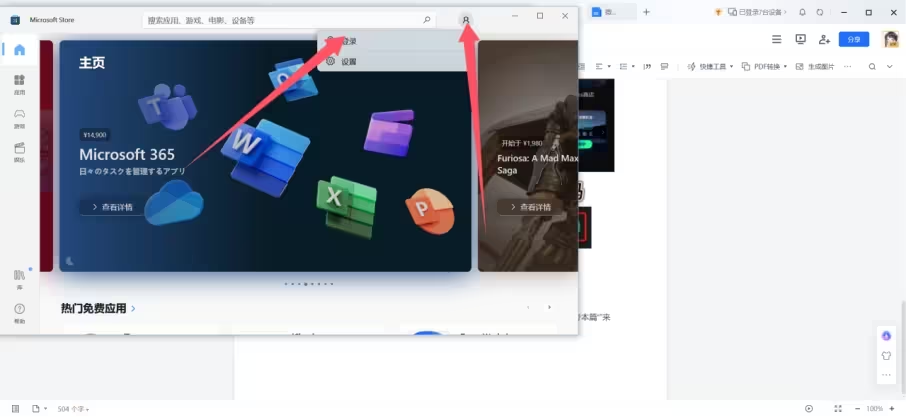Open the hamburger menu in document editor
The image size is (906, 417).
click(777, 39)
